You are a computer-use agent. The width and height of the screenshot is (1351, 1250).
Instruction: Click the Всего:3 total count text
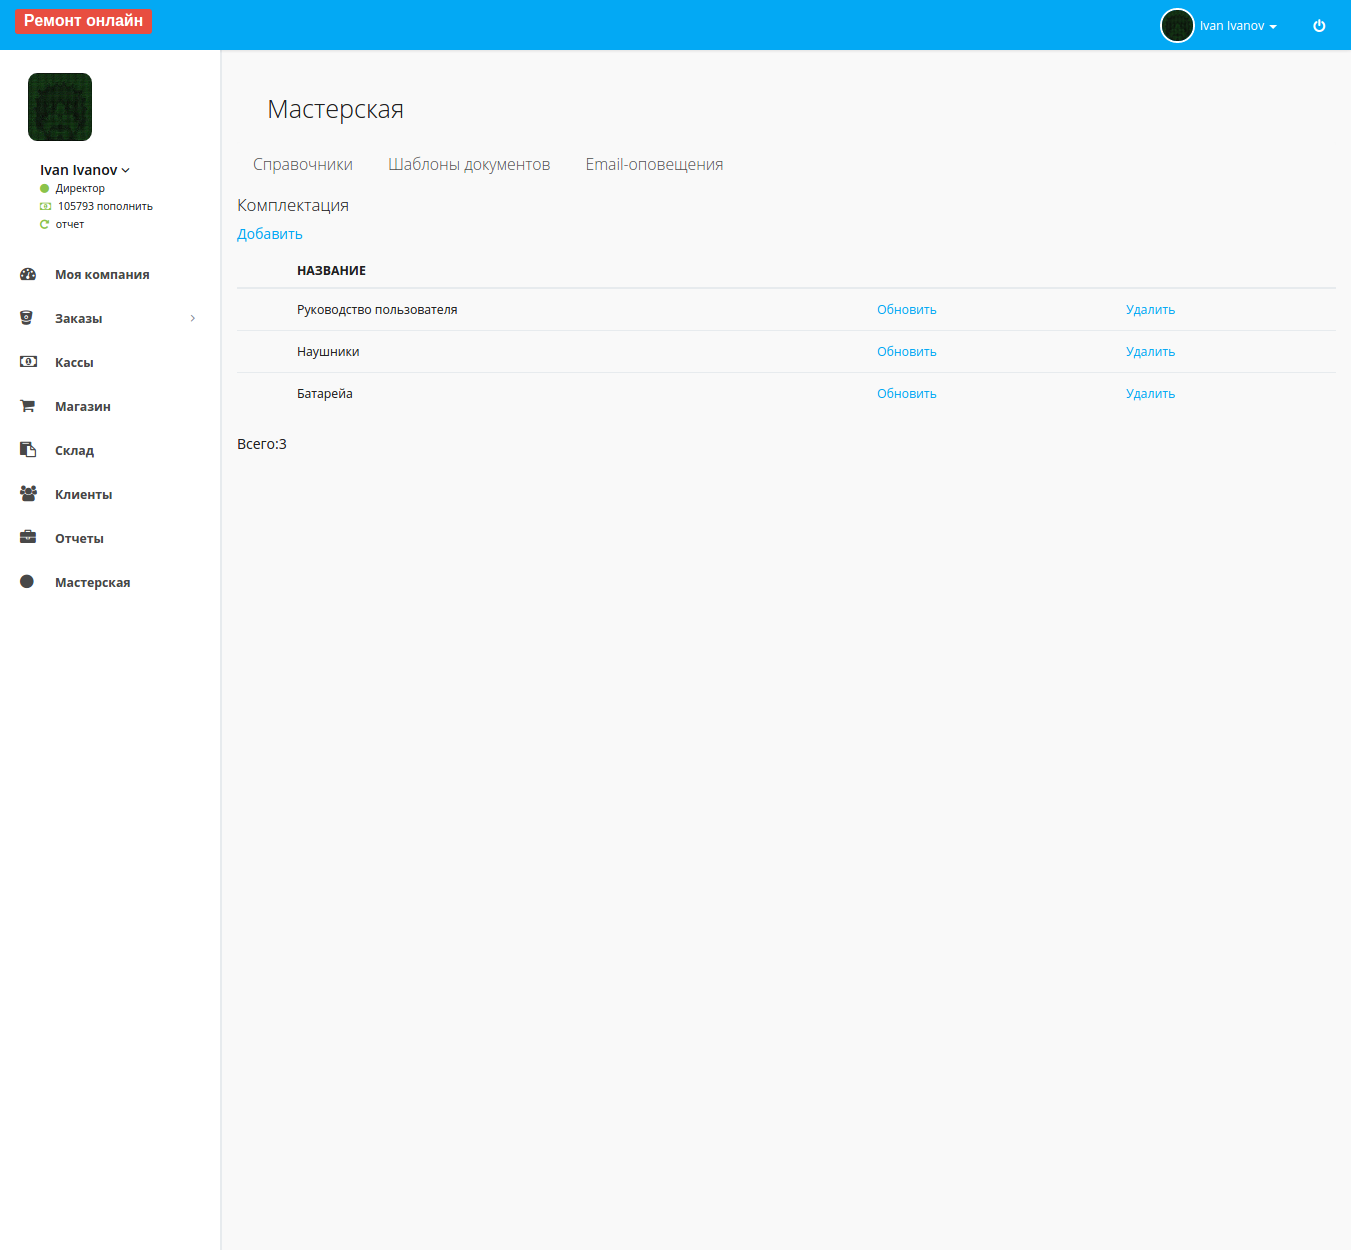(x=262, y=444)
